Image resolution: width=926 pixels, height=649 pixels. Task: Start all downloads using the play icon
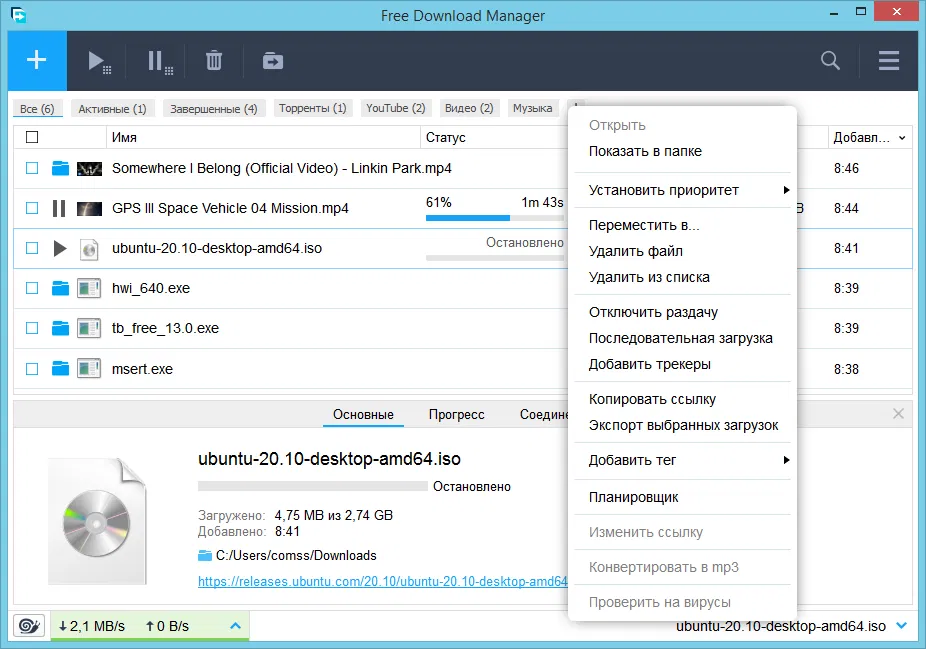click(99, 61)
